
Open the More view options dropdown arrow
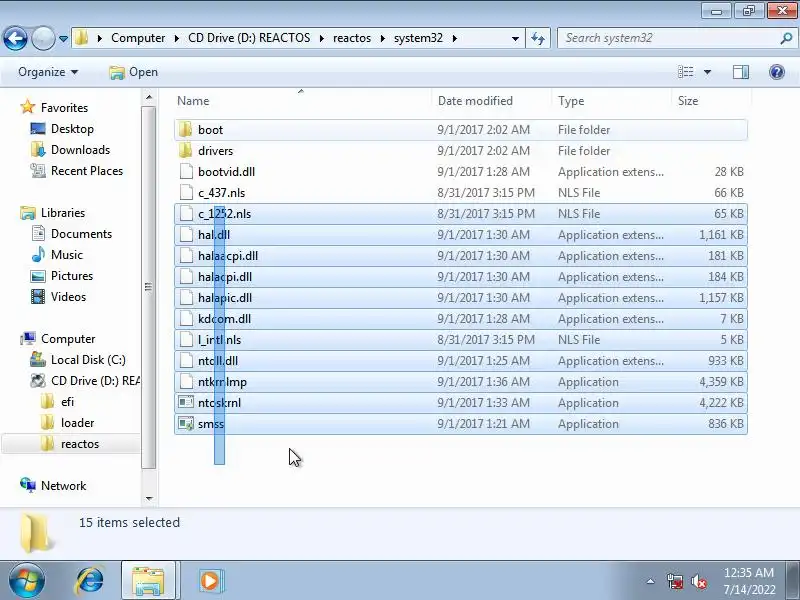pos(707,72)
